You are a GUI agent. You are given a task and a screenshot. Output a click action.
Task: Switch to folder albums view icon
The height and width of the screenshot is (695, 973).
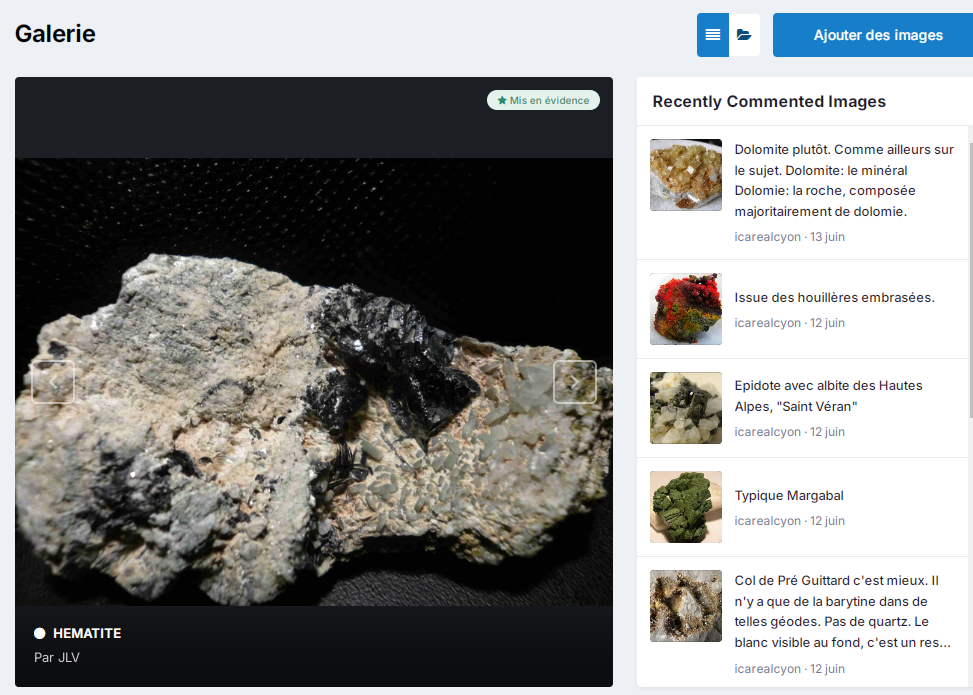tap(744, 35)
